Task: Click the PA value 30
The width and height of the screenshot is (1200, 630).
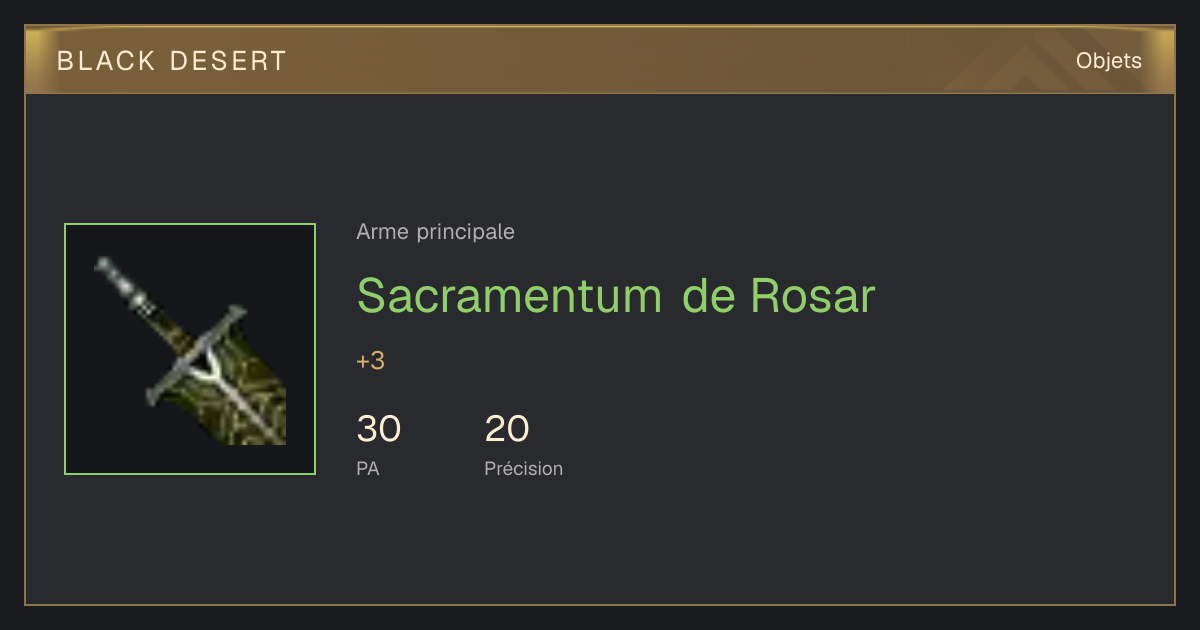Action: 379,429
